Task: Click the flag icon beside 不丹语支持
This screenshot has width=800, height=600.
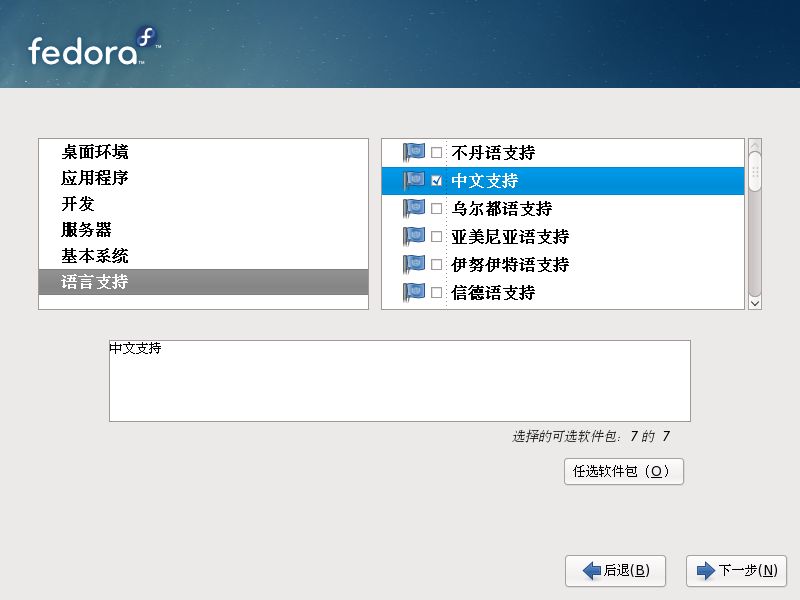Action: click(x=414, y=152)
